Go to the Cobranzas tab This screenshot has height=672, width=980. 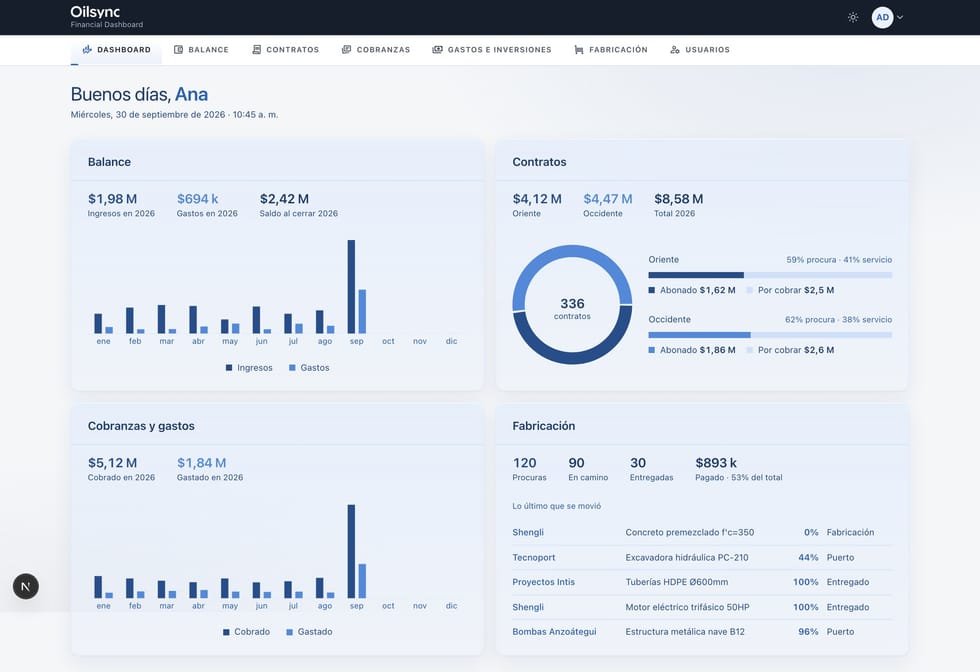click(x=376, y=49)
